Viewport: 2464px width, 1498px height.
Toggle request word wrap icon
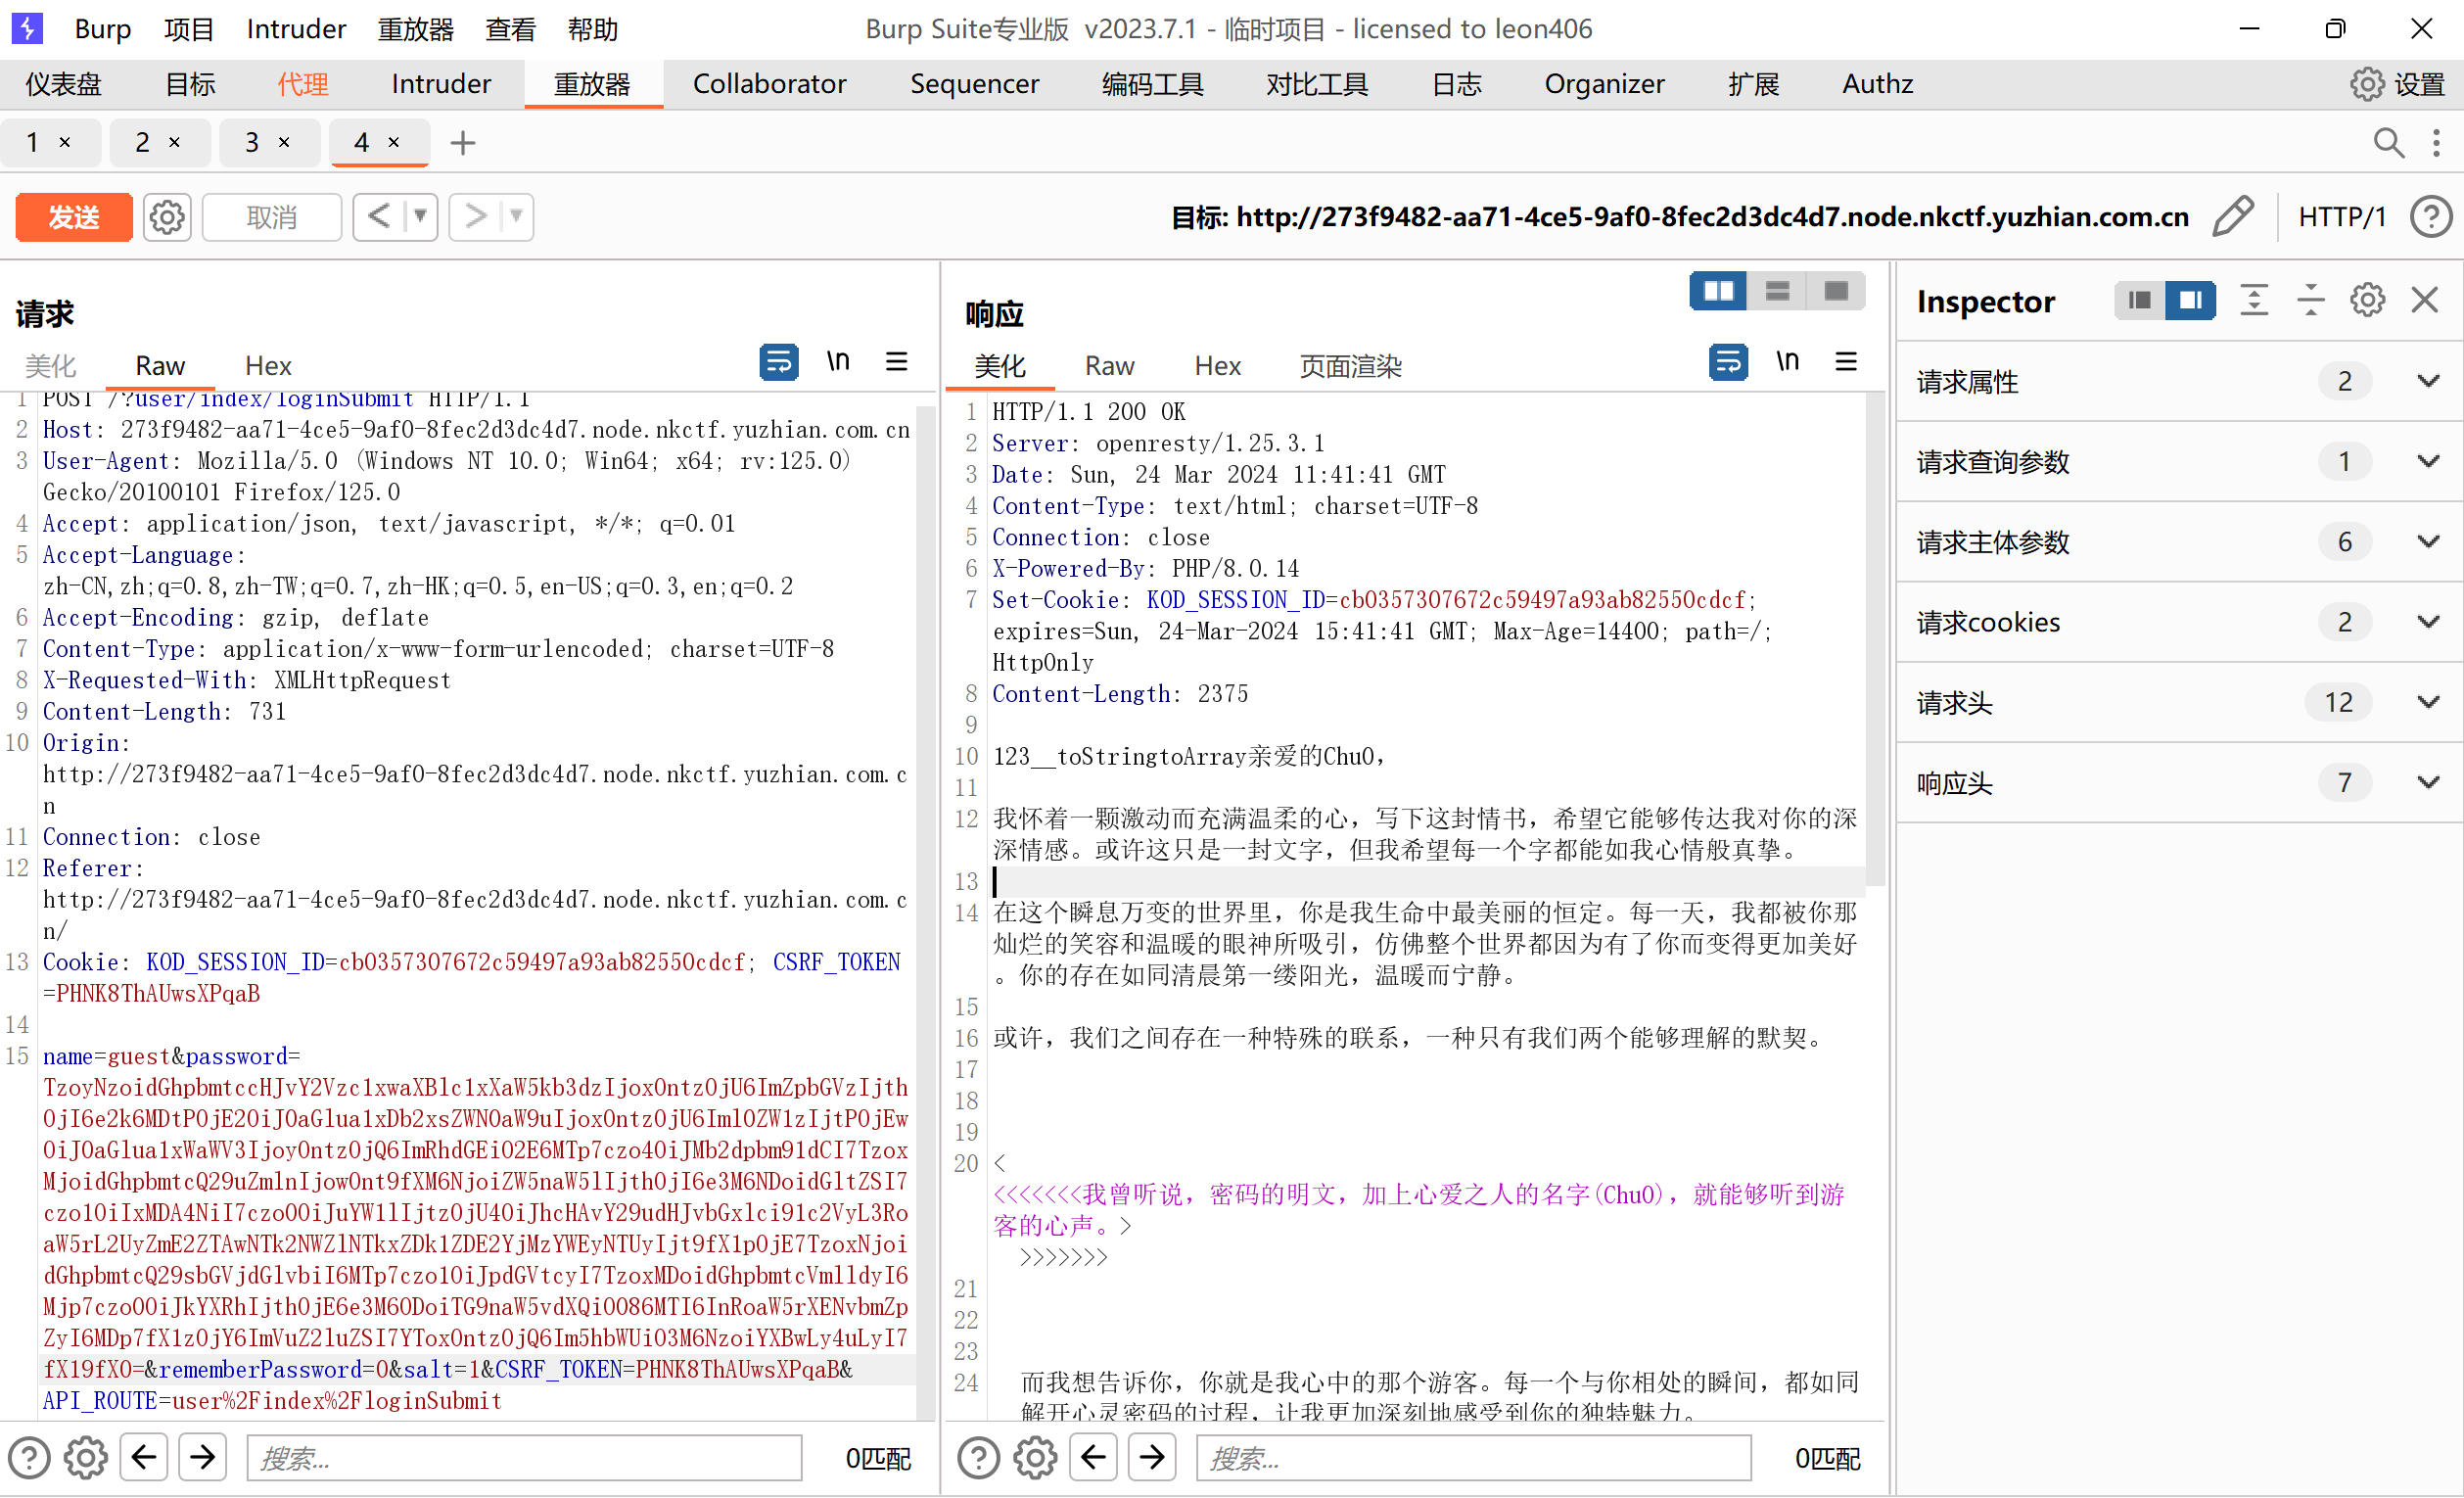[779, 361]
